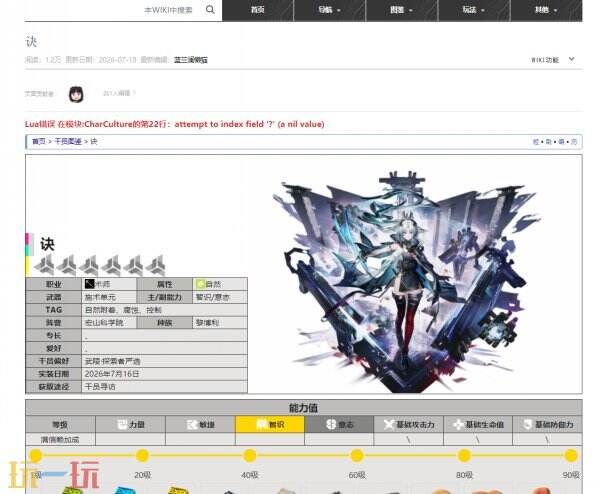Expand the 其他 dropdown menu
This screenshot has height=494, width=600.
click(546, 10)
